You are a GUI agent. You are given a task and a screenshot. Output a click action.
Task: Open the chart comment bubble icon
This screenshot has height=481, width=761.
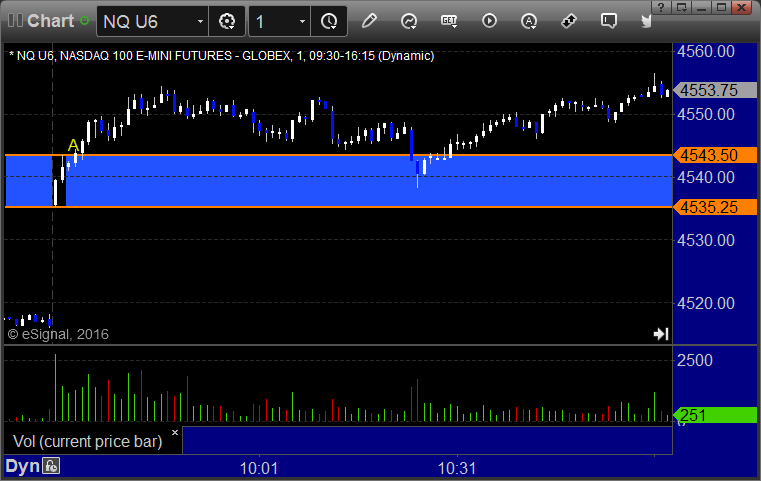click(609, 21)
